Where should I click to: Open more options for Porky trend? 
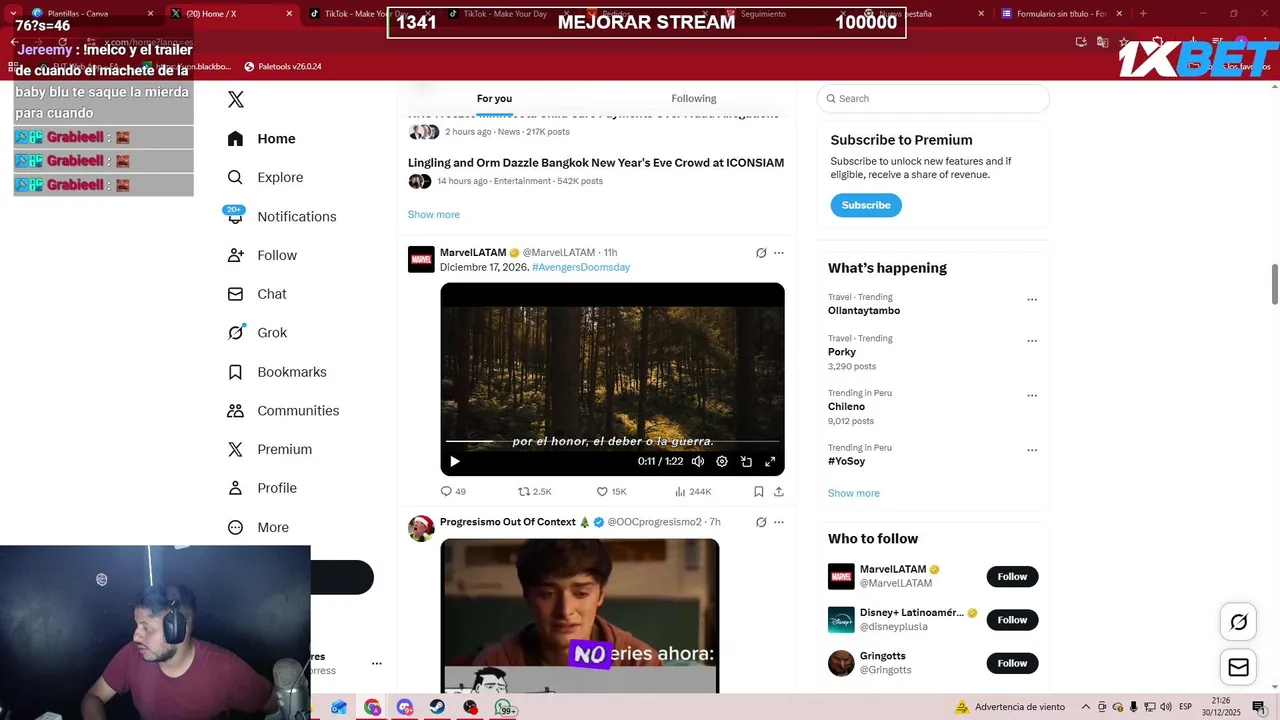1032,341
